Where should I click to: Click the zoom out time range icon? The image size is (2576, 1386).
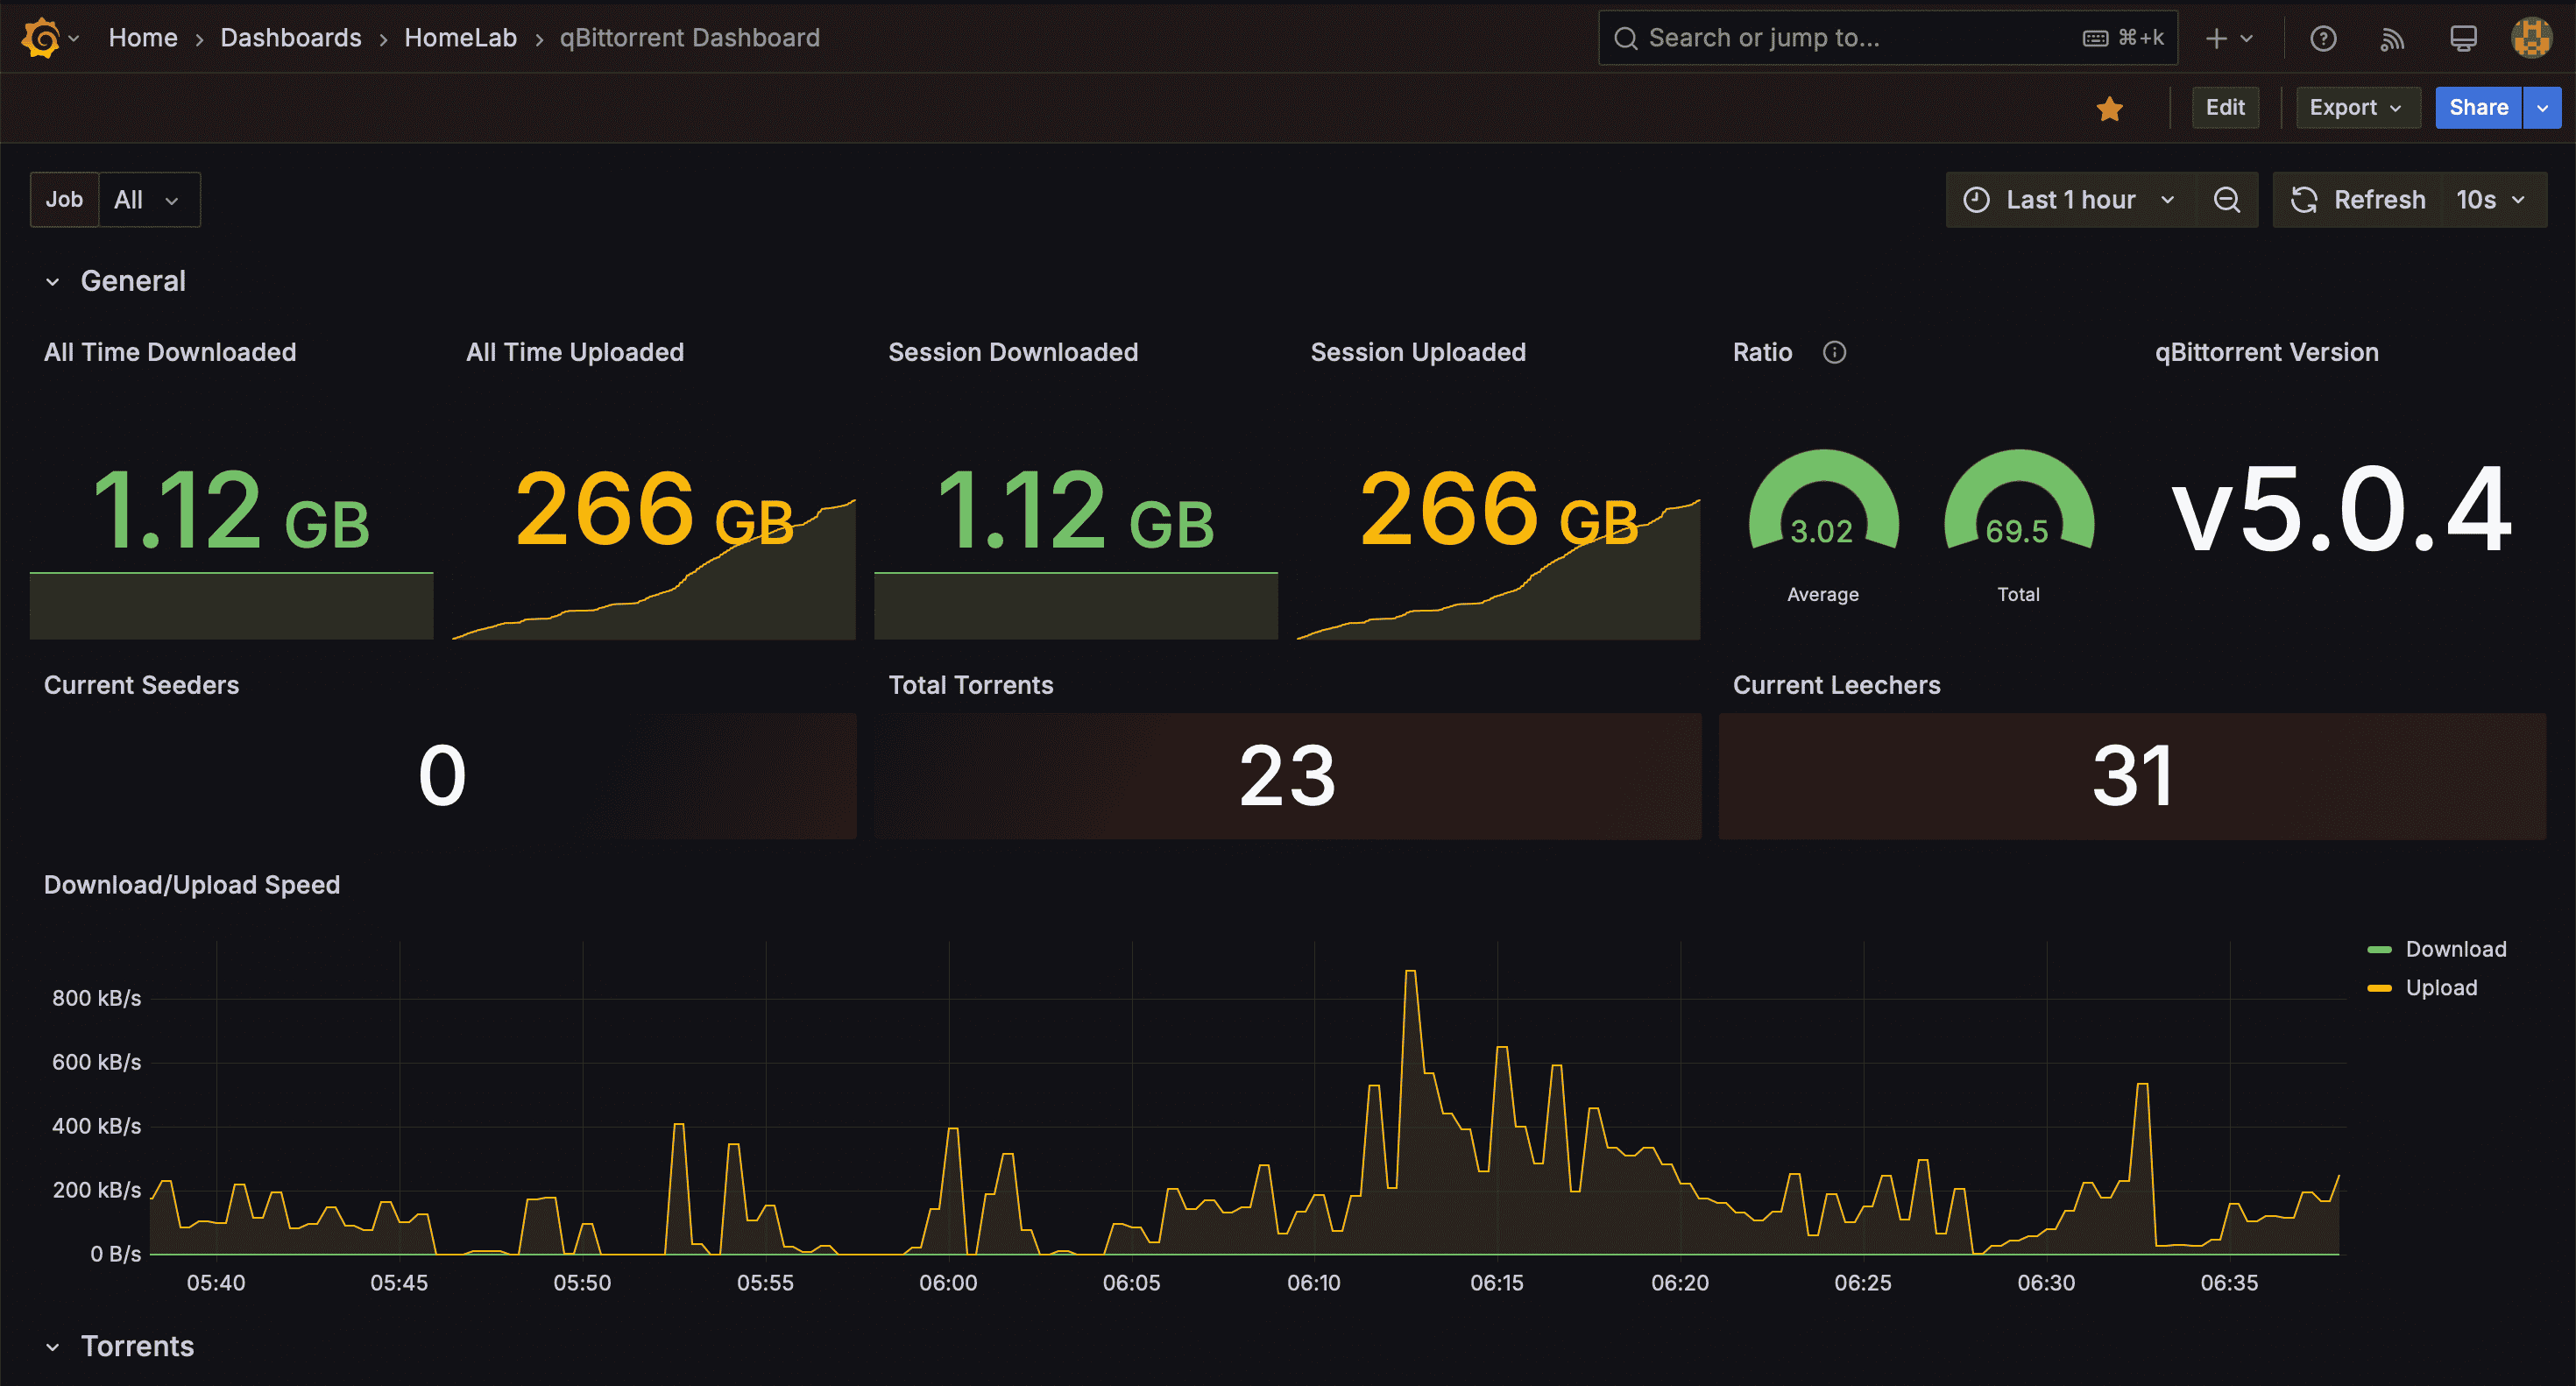pos(2226,200)
